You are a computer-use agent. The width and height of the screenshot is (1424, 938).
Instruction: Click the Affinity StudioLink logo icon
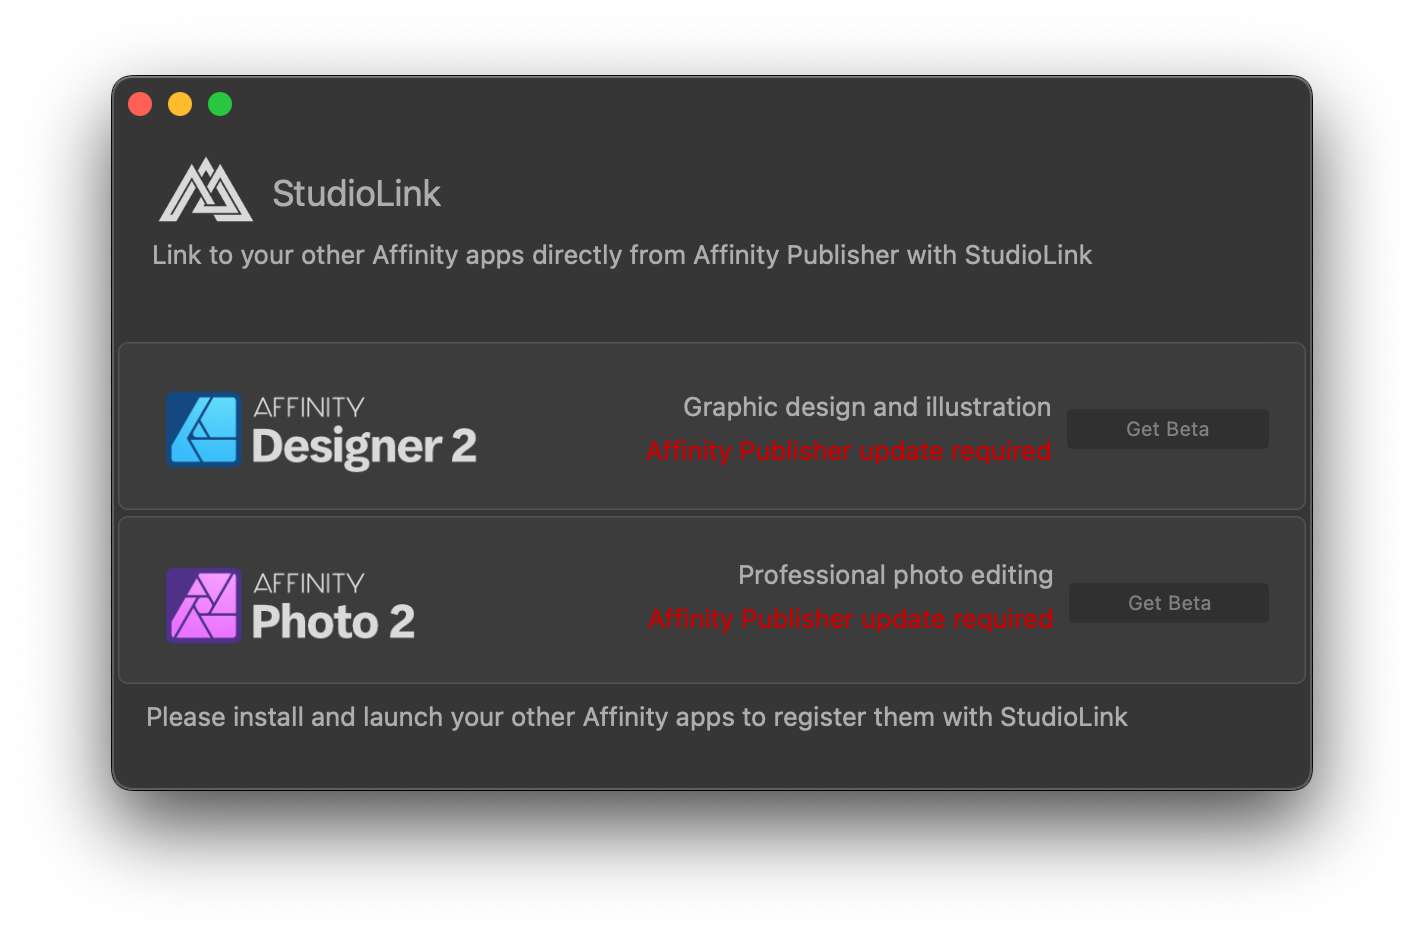tap(205, 190)
